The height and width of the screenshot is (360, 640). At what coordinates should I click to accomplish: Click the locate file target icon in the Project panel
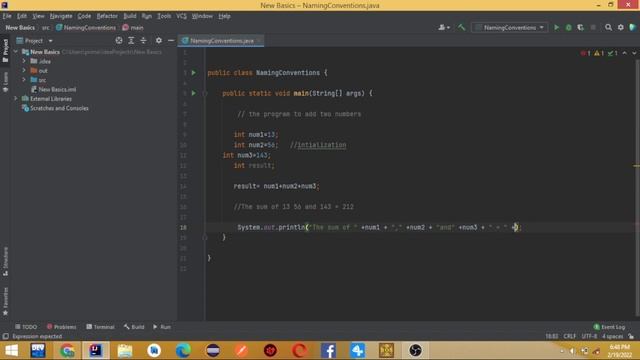(119, 40)
